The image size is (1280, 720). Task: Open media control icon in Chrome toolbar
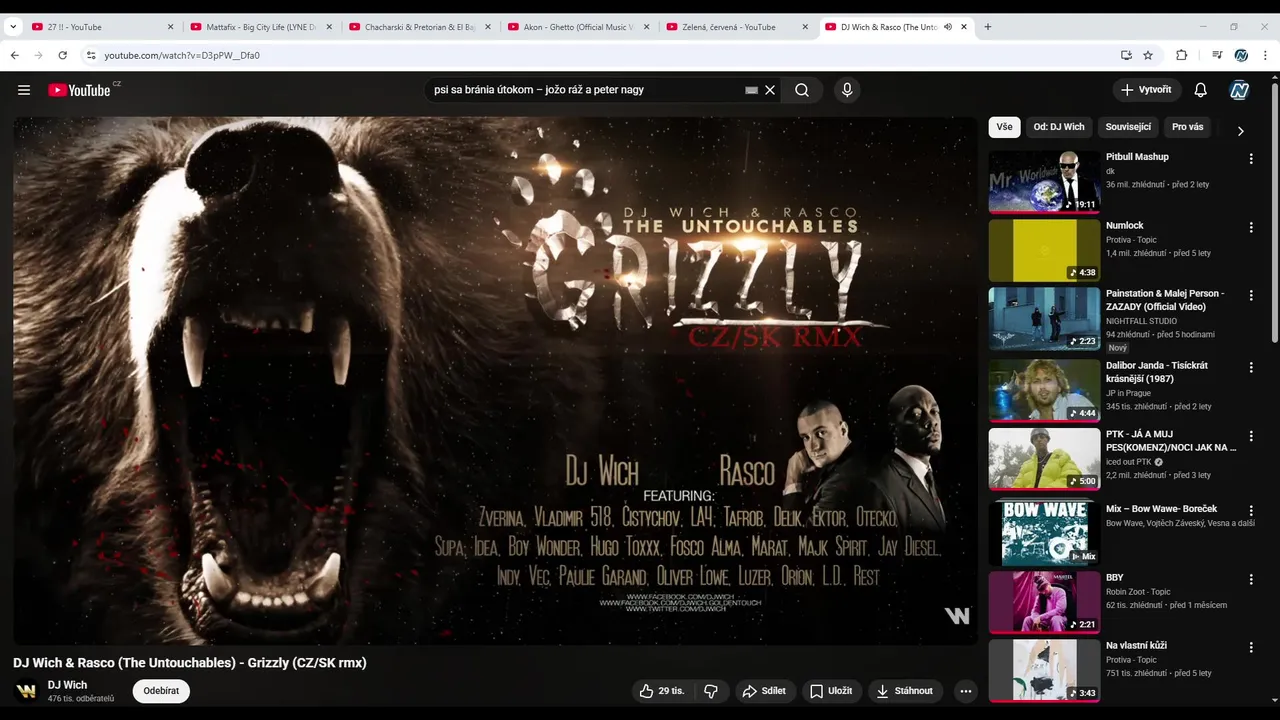tap(1217, 55)
